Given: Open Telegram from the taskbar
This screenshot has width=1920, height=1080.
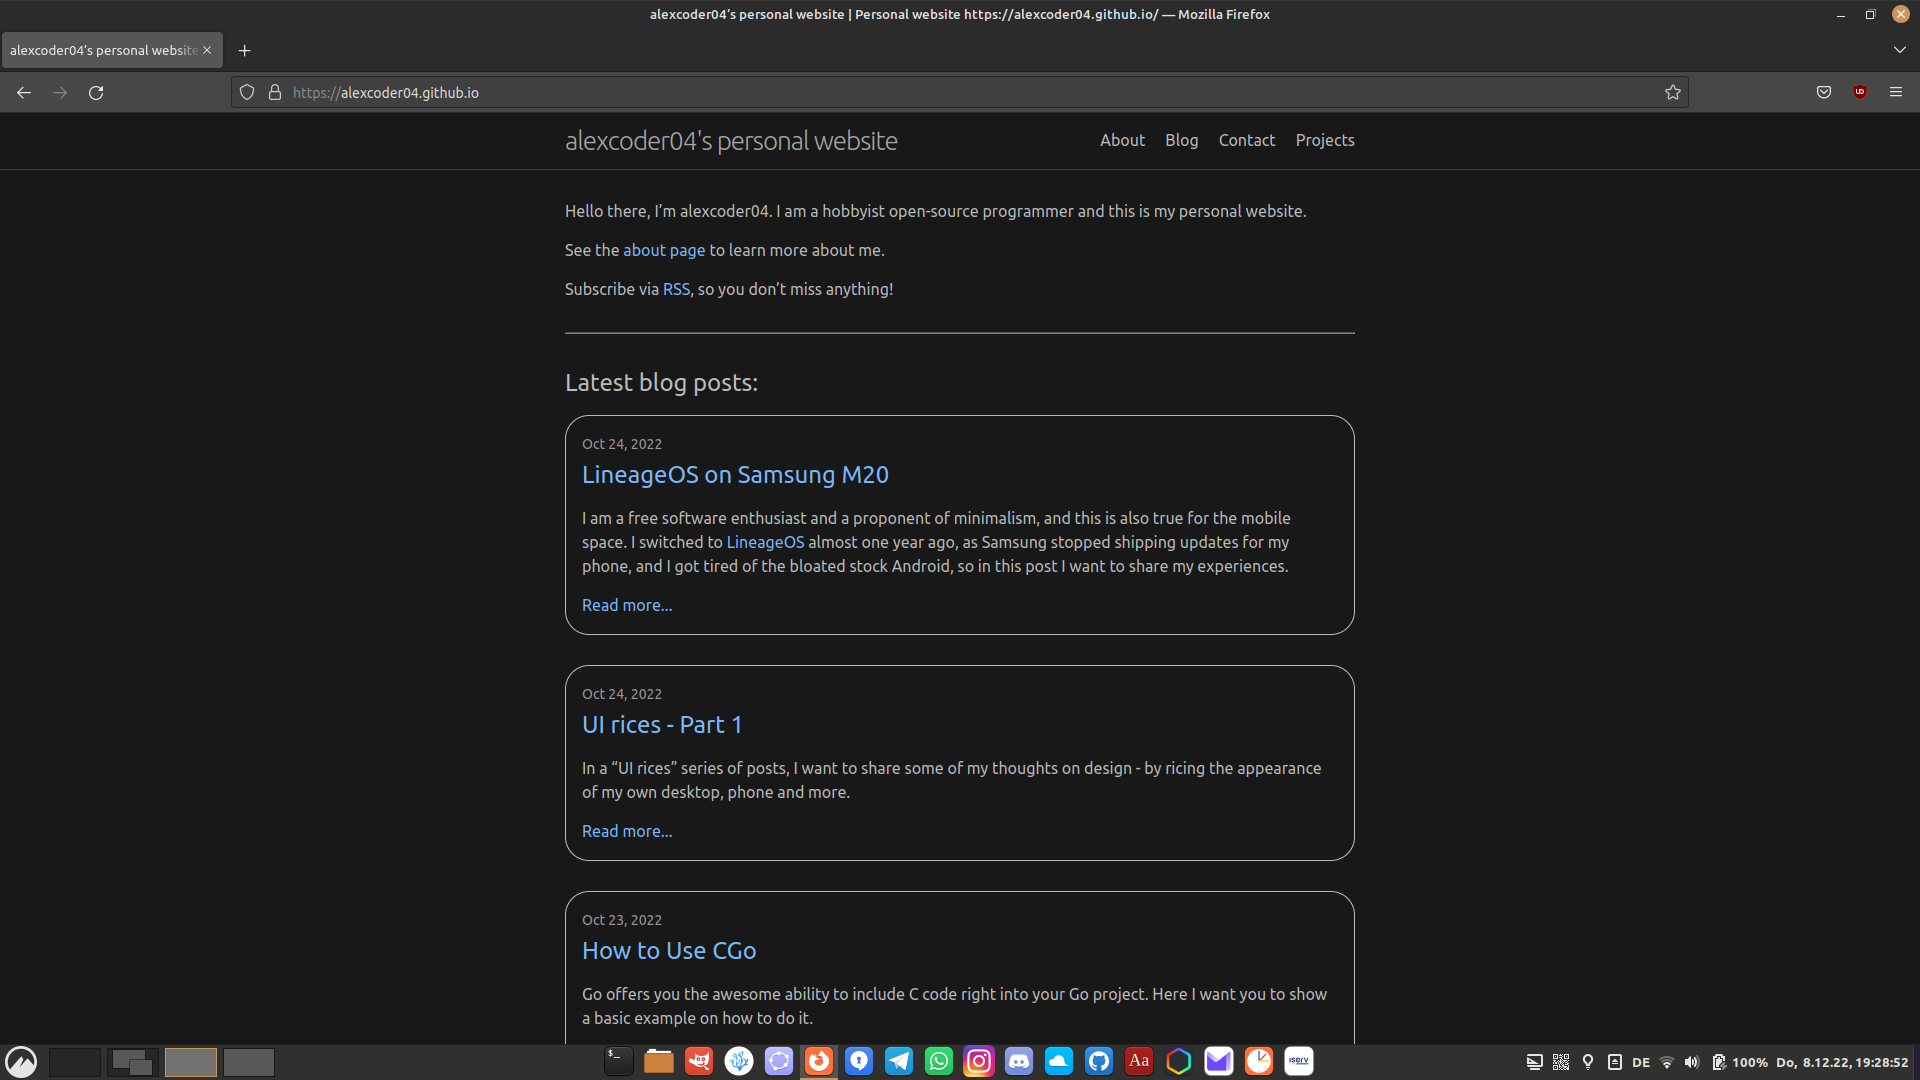Looking at the screenshot, I should [899, 1061].
